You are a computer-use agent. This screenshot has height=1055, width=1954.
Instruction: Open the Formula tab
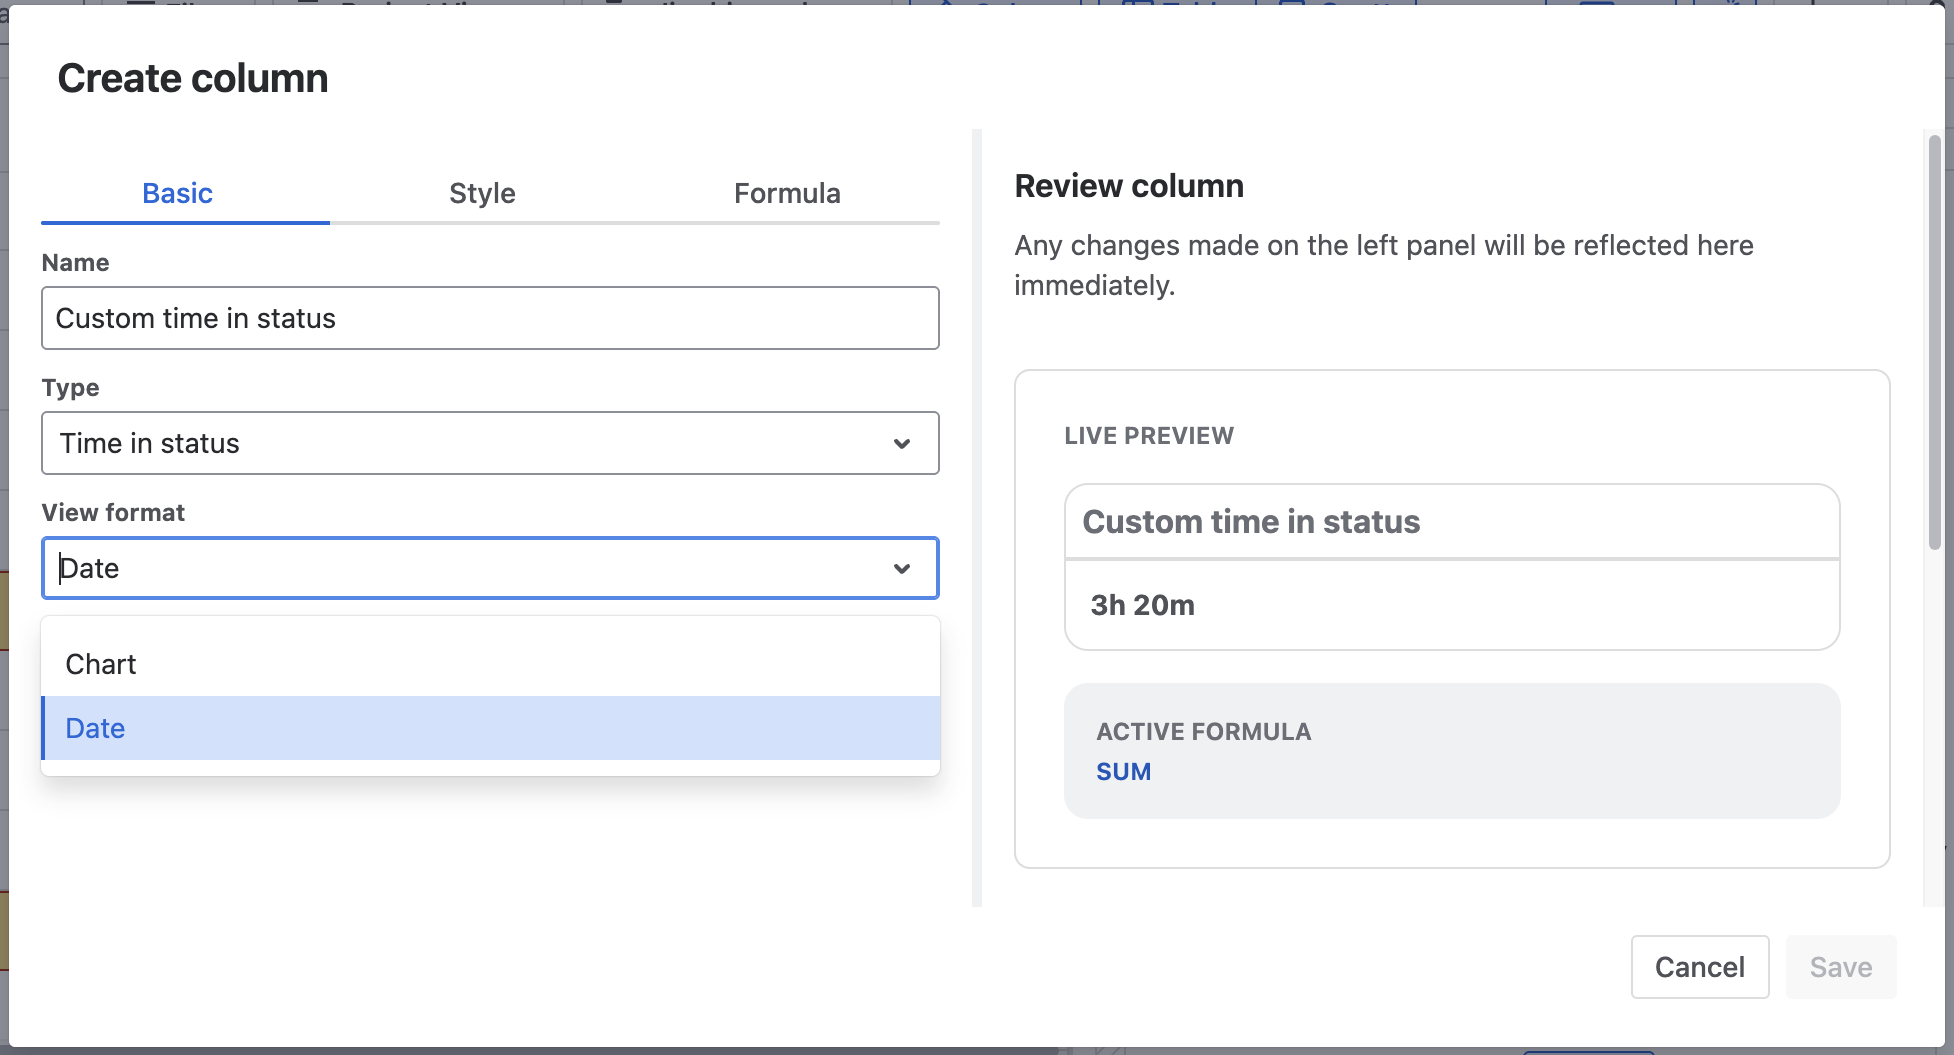pos(786,193)
